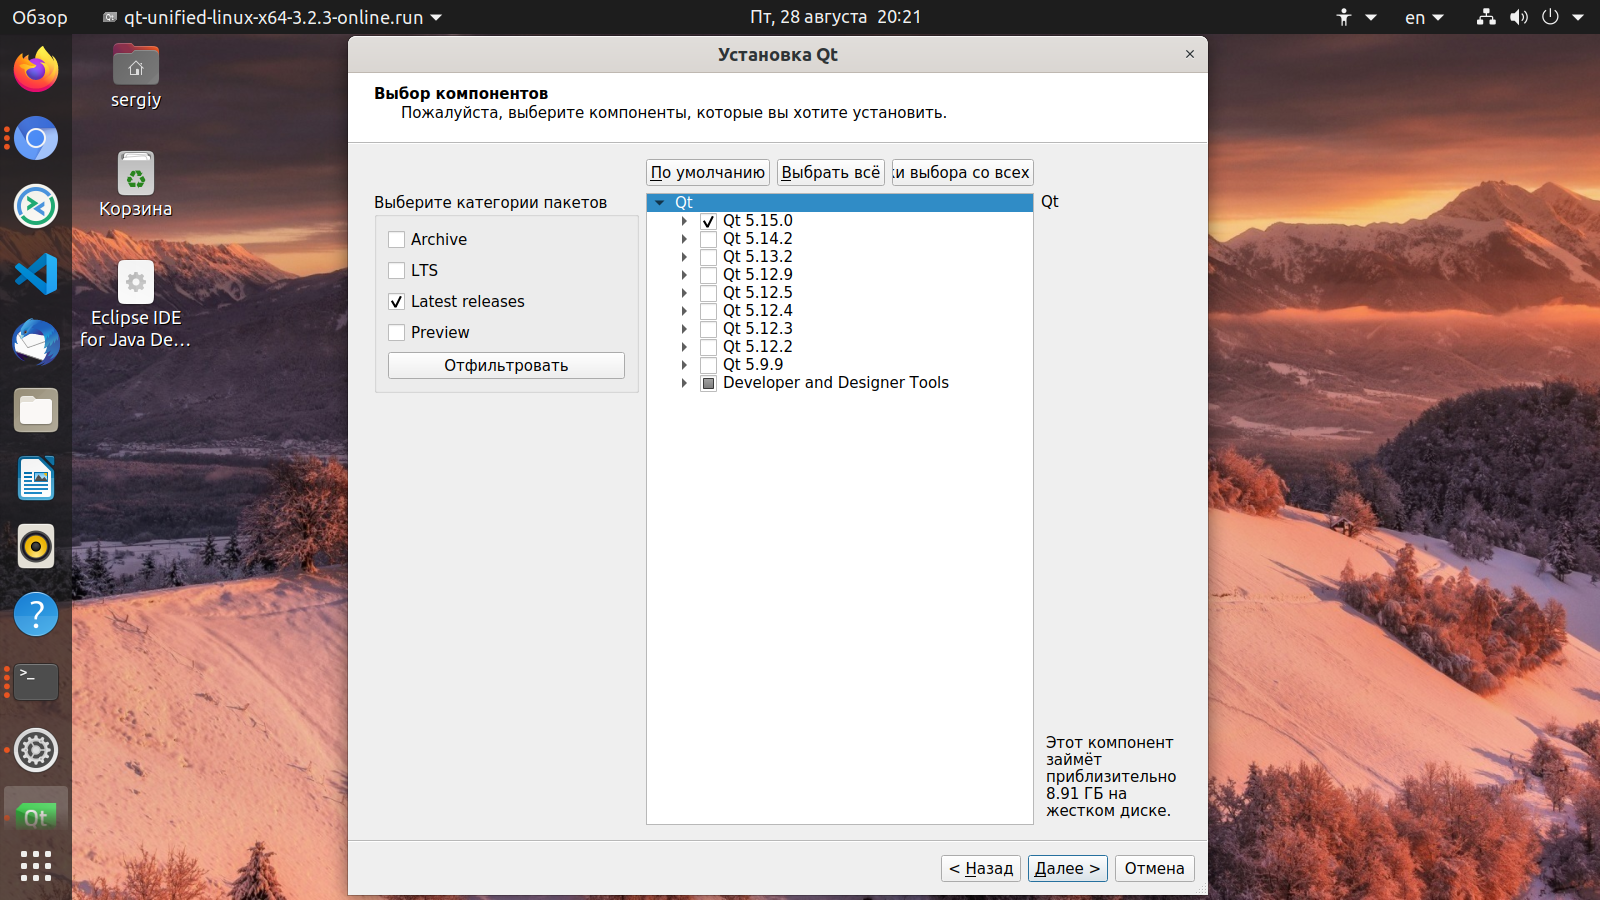Open Visual Studio Code from dock
Viewport: 1600px width, 900px height.
(x=36, y=274)
